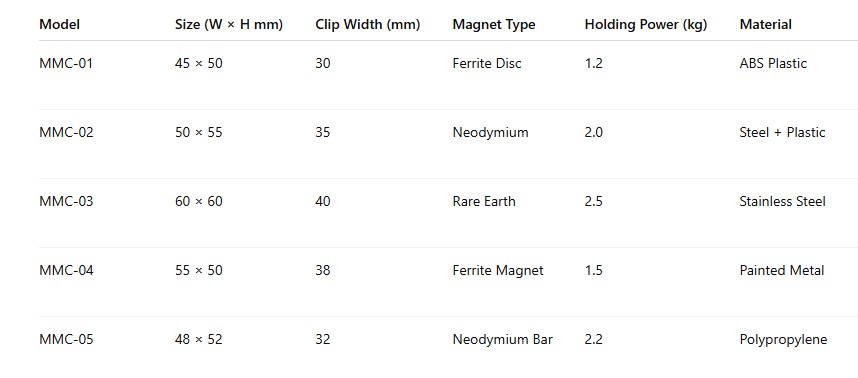Click the Neodymium Bar cell
This screenshot has width=858, height=378.
(502, 339)
